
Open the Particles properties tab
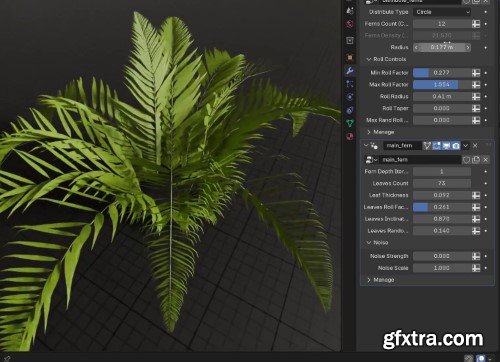click(x=350, y=84)
